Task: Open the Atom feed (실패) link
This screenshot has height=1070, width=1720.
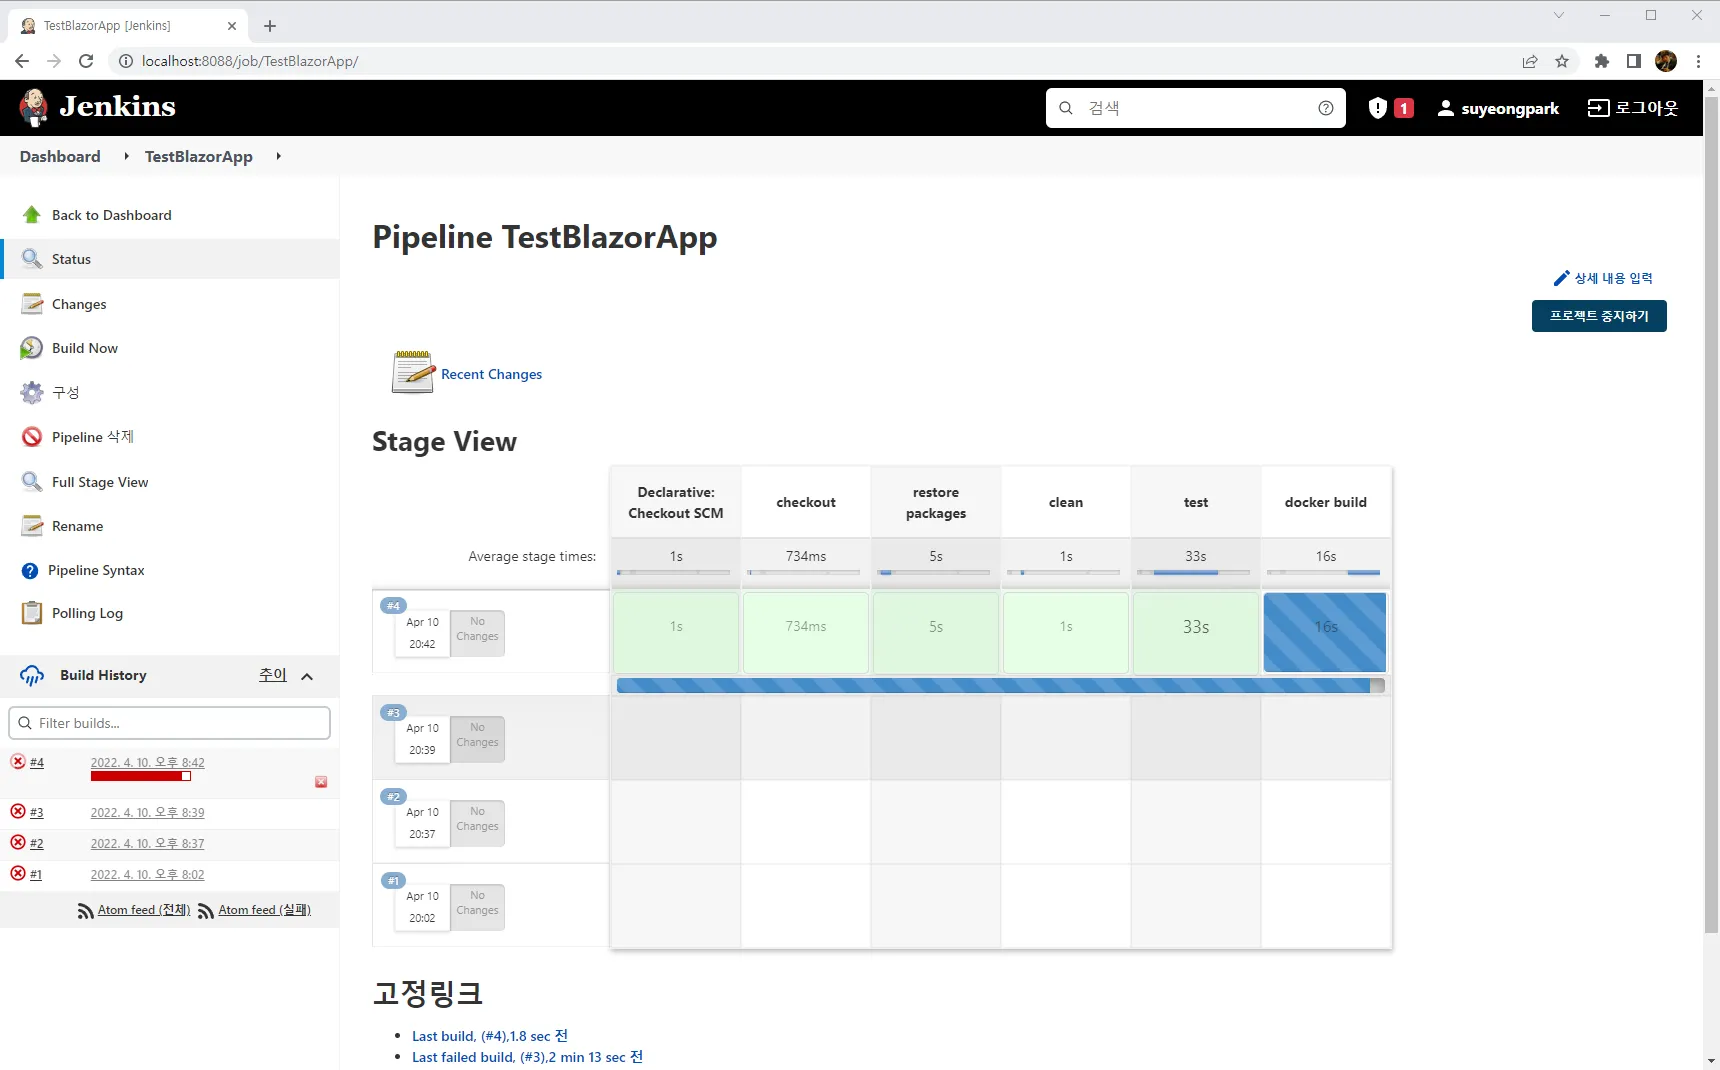Action: coord(265,910)
